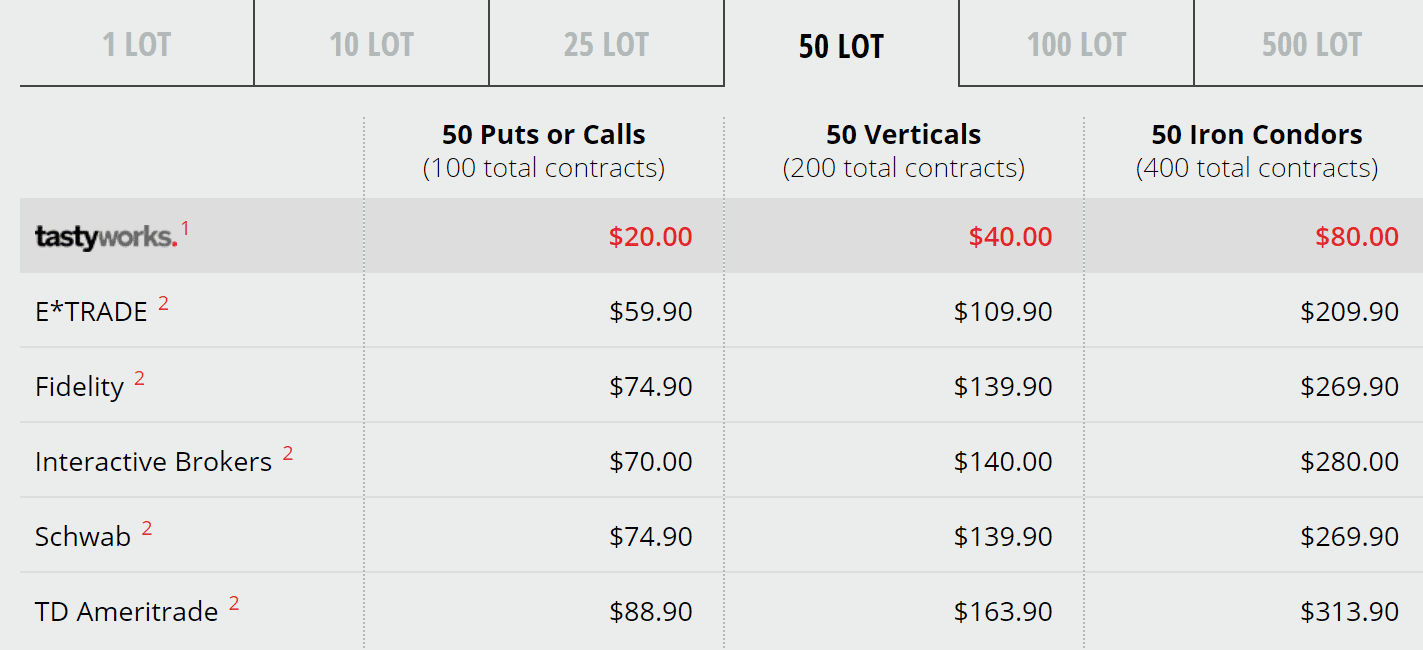Image resolution: width=1423 pixels, height=650 pixels.
Task: Click the E*TRADE row label
Action: [x=91, y=312]
